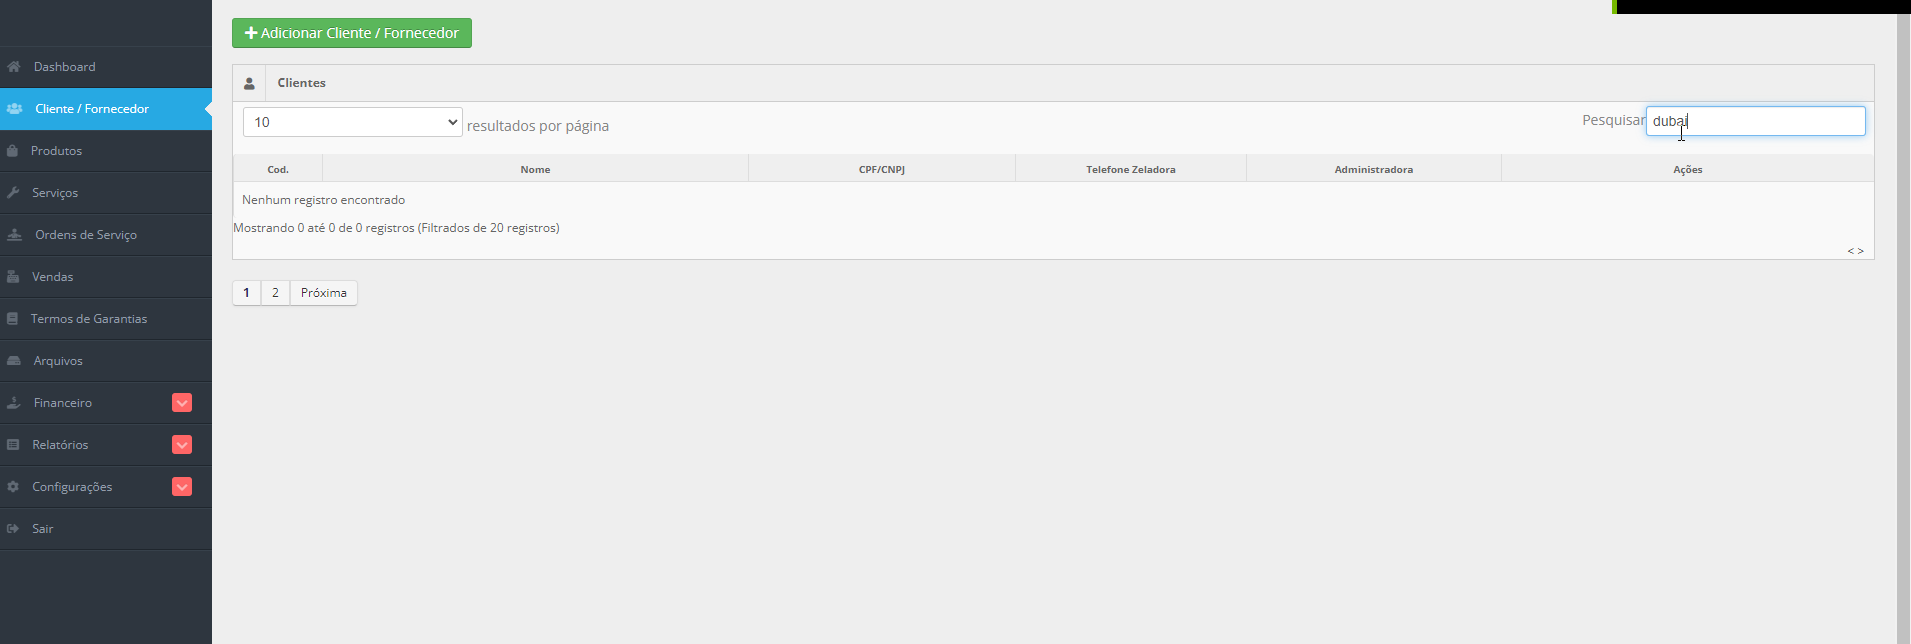This screenshot has height=644, width=1911.
Task: Open the Configurações menu label
Action: click(x=72, y=487)
